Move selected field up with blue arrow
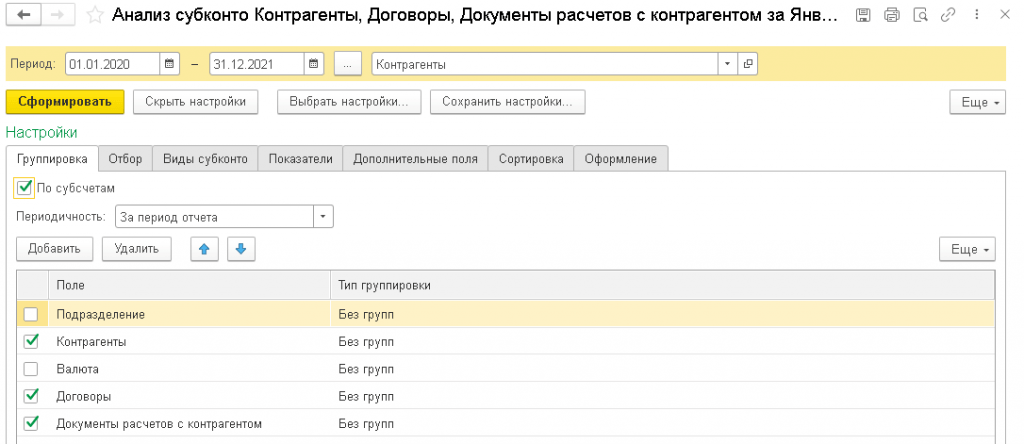The image size is (1024, 444). 204,249
